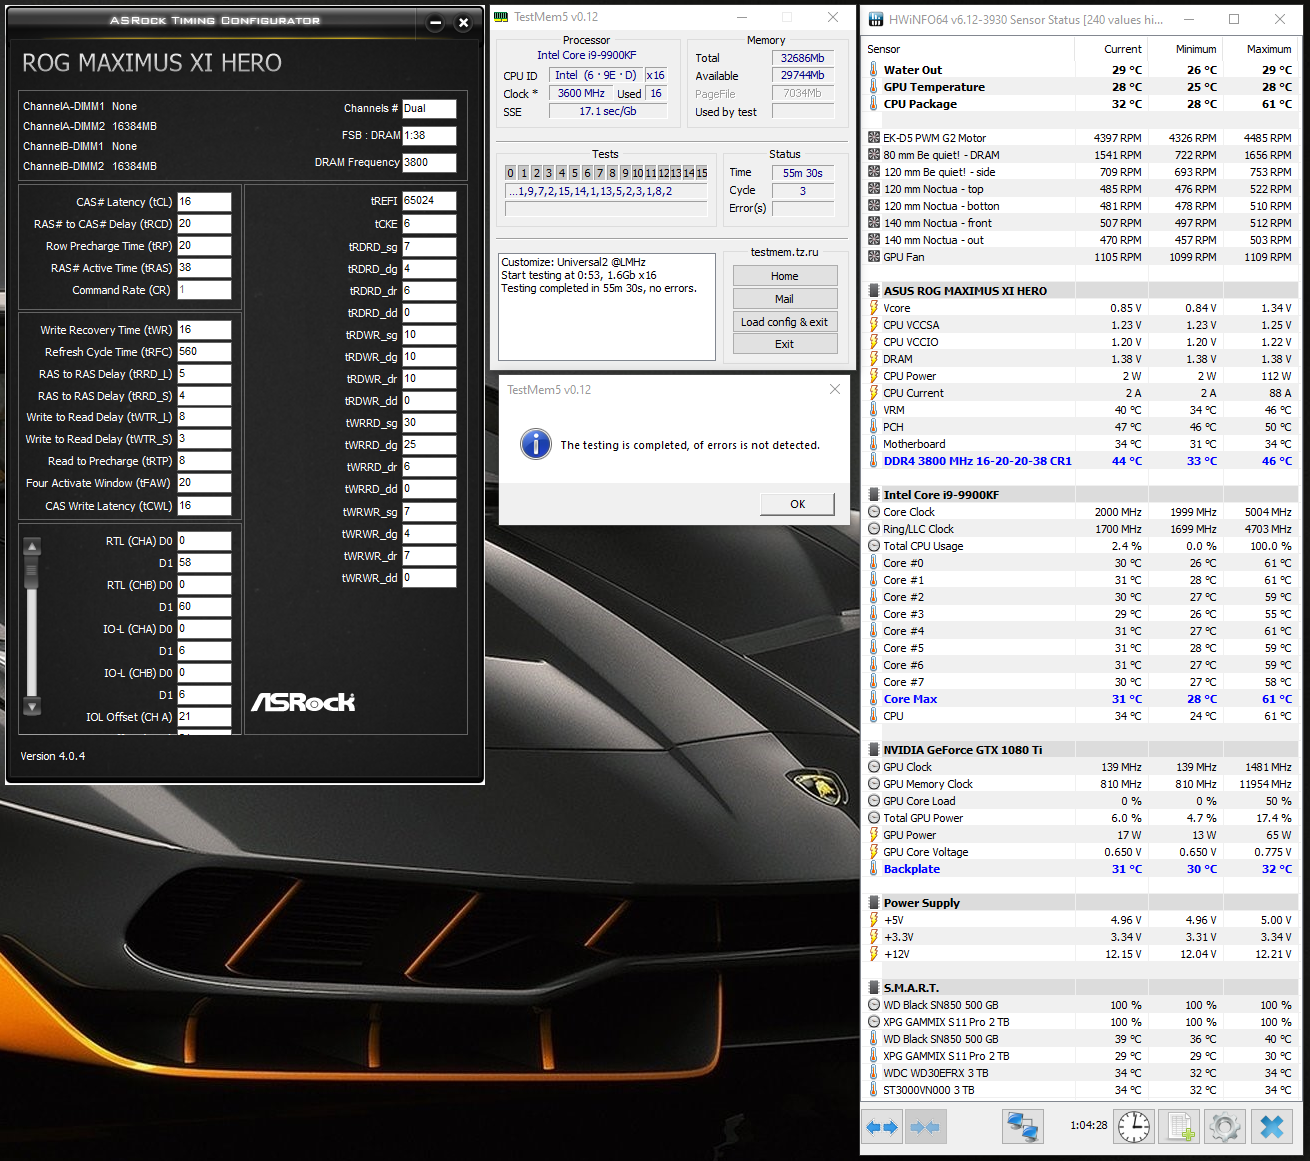Viewport: 1310px width, 1161px height.
Task: Reset sensor min/max with the clock icon
Action: 1134,1127
